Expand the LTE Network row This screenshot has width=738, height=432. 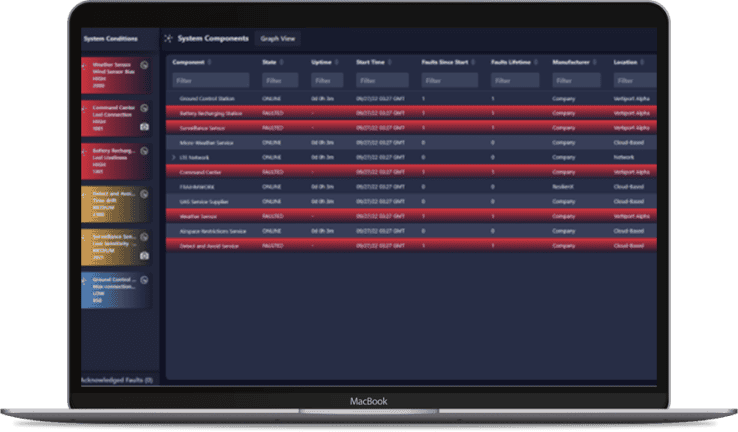point(174,157)
